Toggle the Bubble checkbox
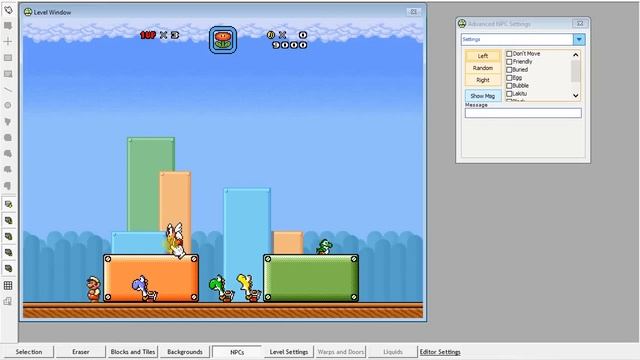The image size is (640, 360). click(x=509, y=86)
